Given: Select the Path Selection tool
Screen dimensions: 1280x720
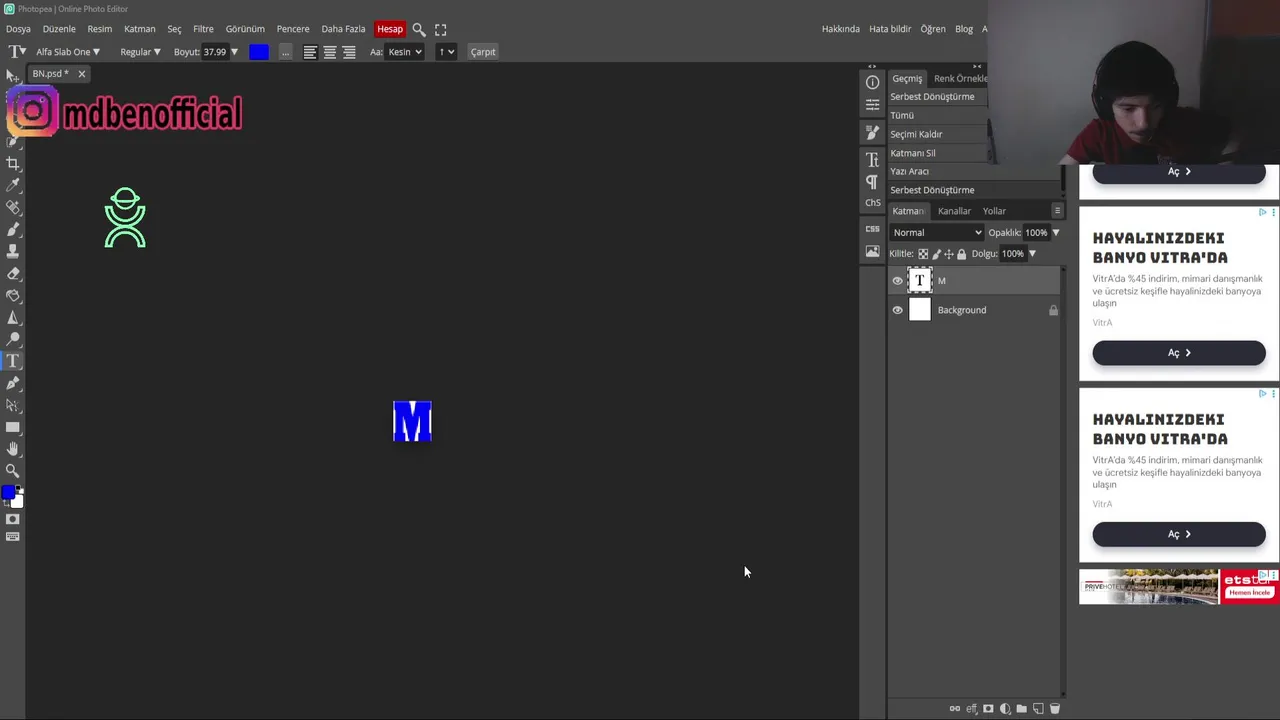Looking at the screenshot, I should [x=13, y=405].
